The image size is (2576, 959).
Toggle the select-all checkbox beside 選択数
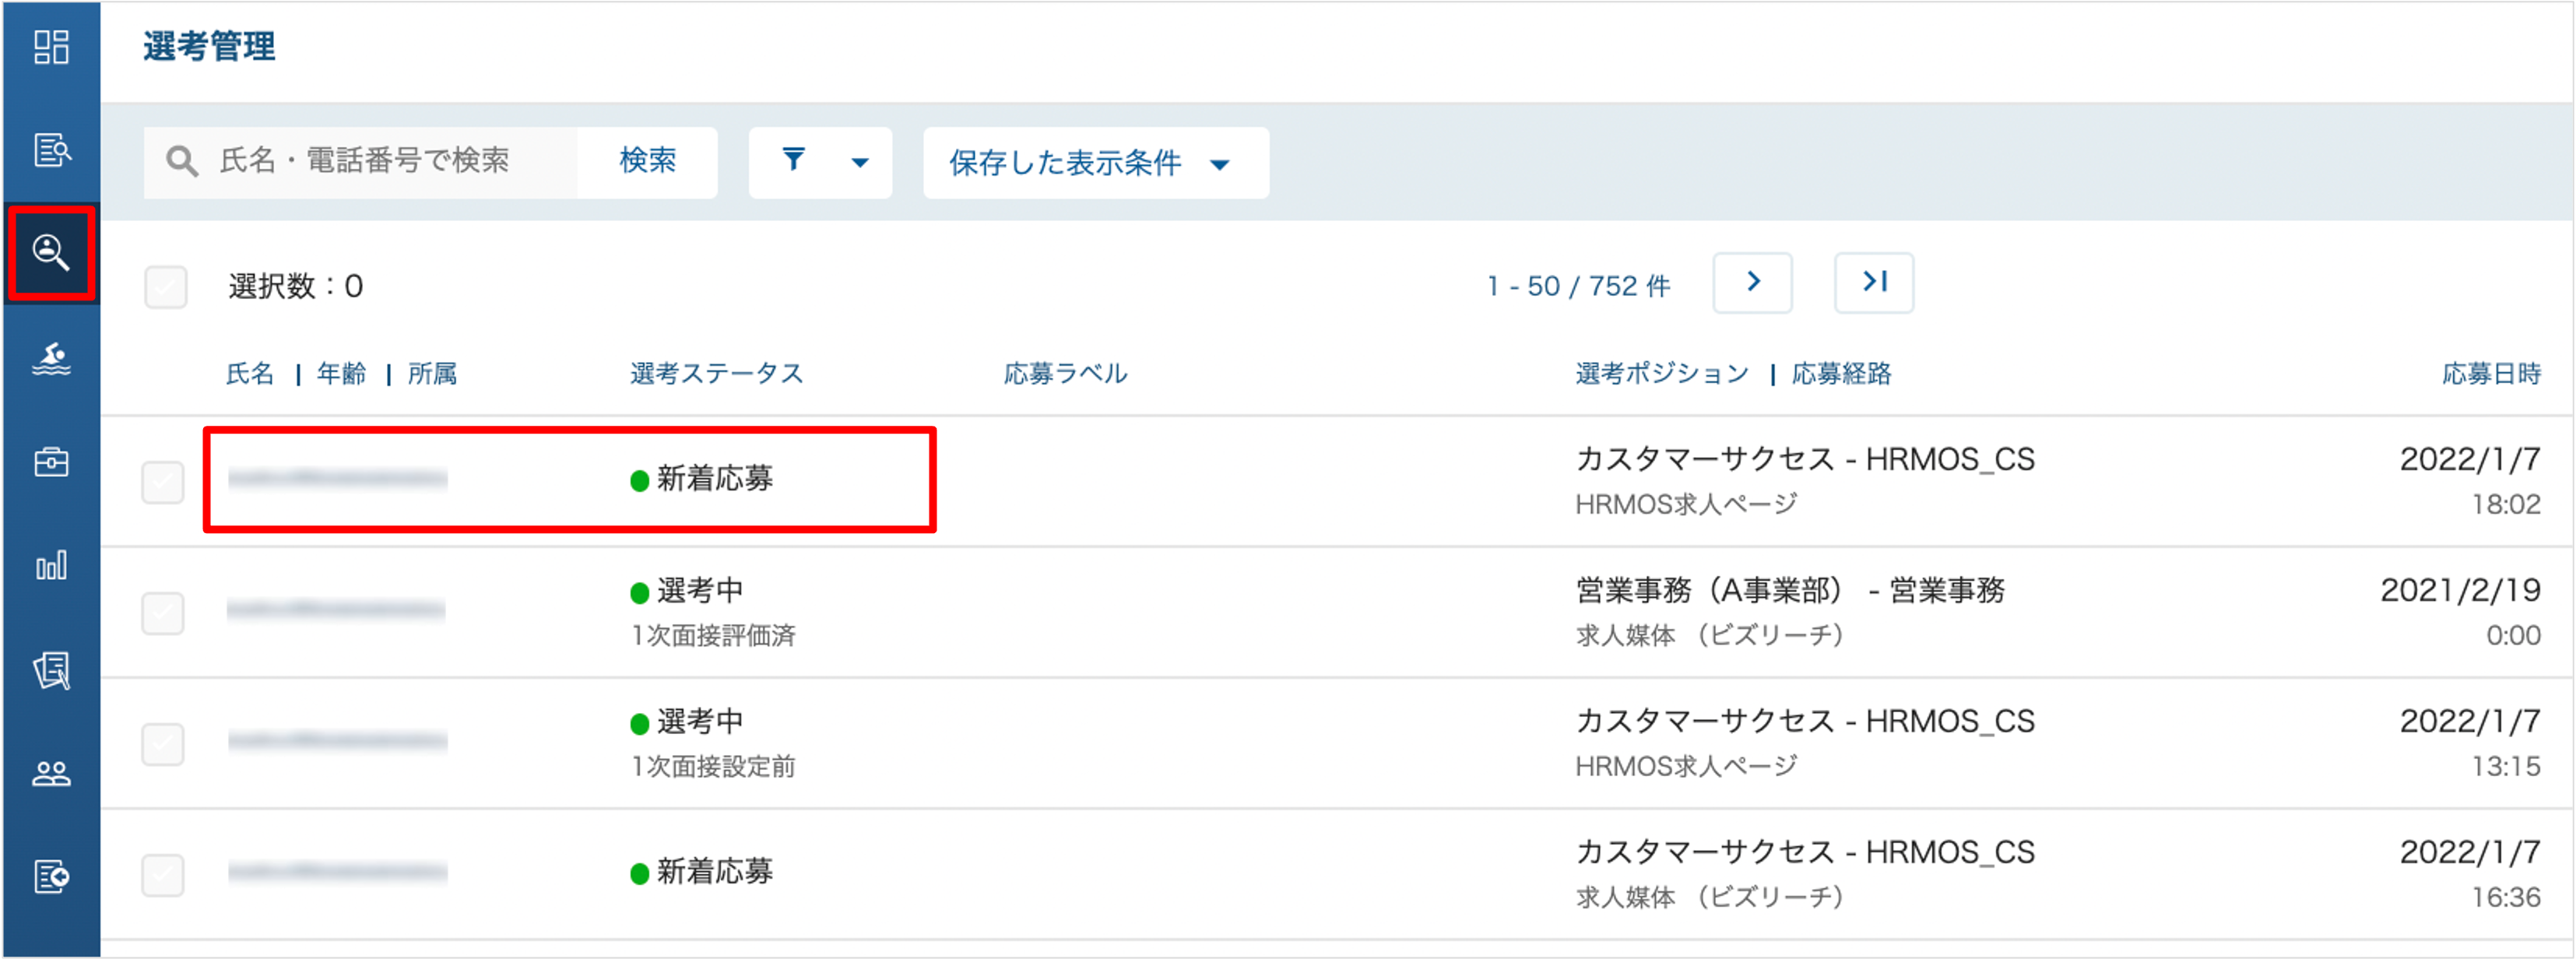tap(165, 287)
